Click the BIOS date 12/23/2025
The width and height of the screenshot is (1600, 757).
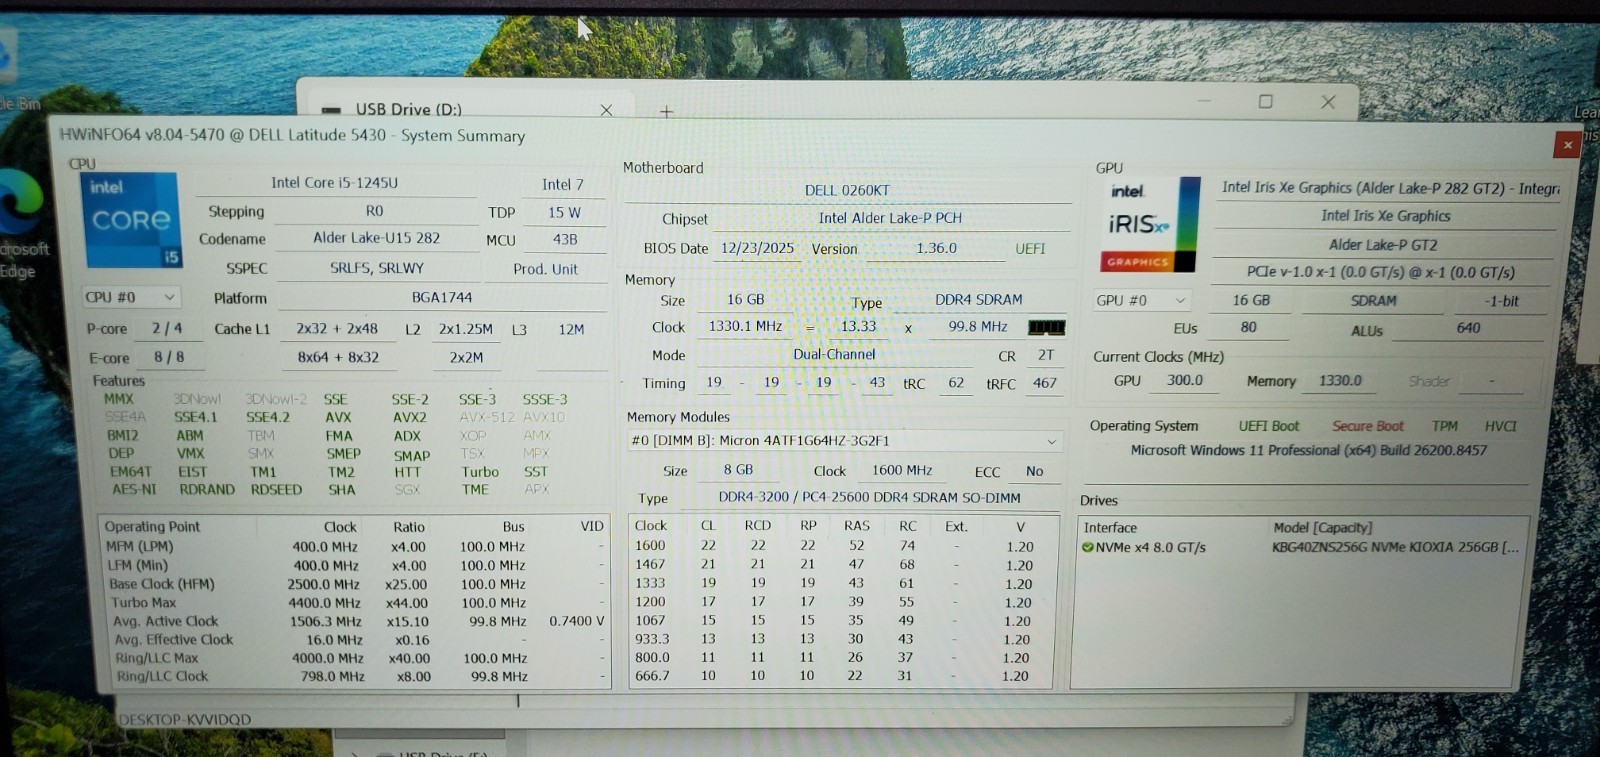click(x=757, y=248)
